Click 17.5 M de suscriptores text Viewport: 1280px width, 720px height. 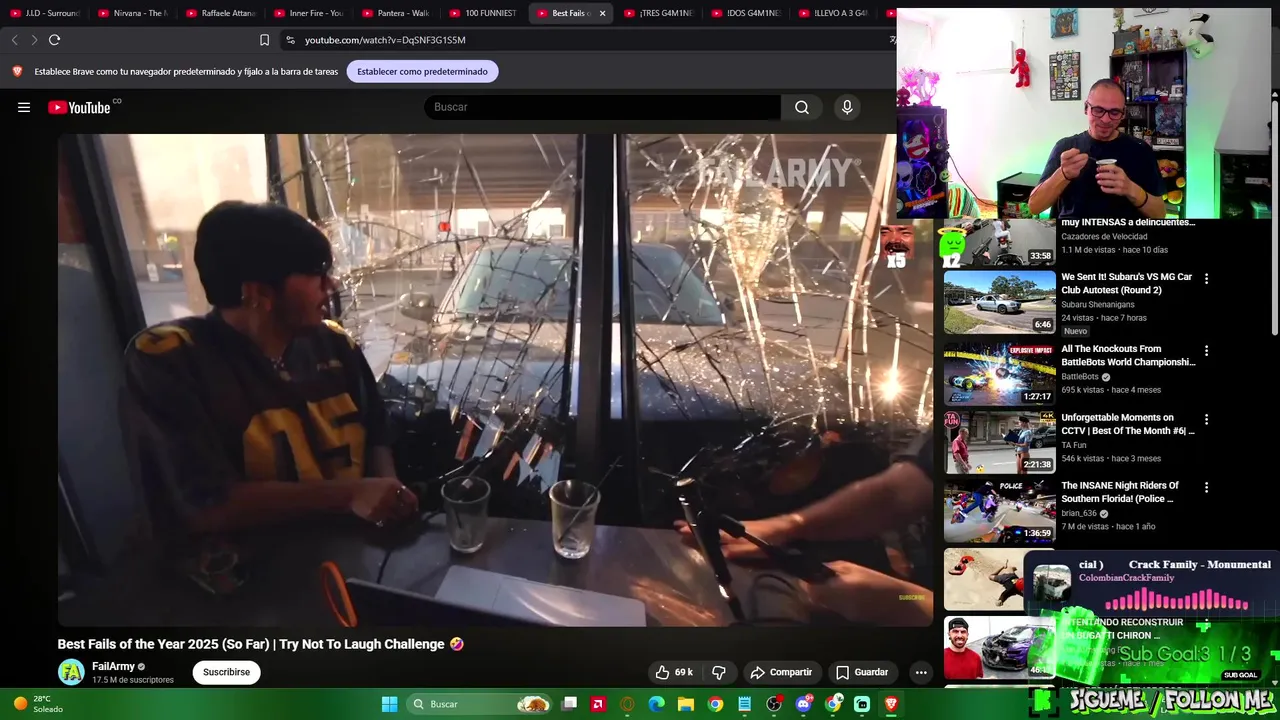pos(133,680)
